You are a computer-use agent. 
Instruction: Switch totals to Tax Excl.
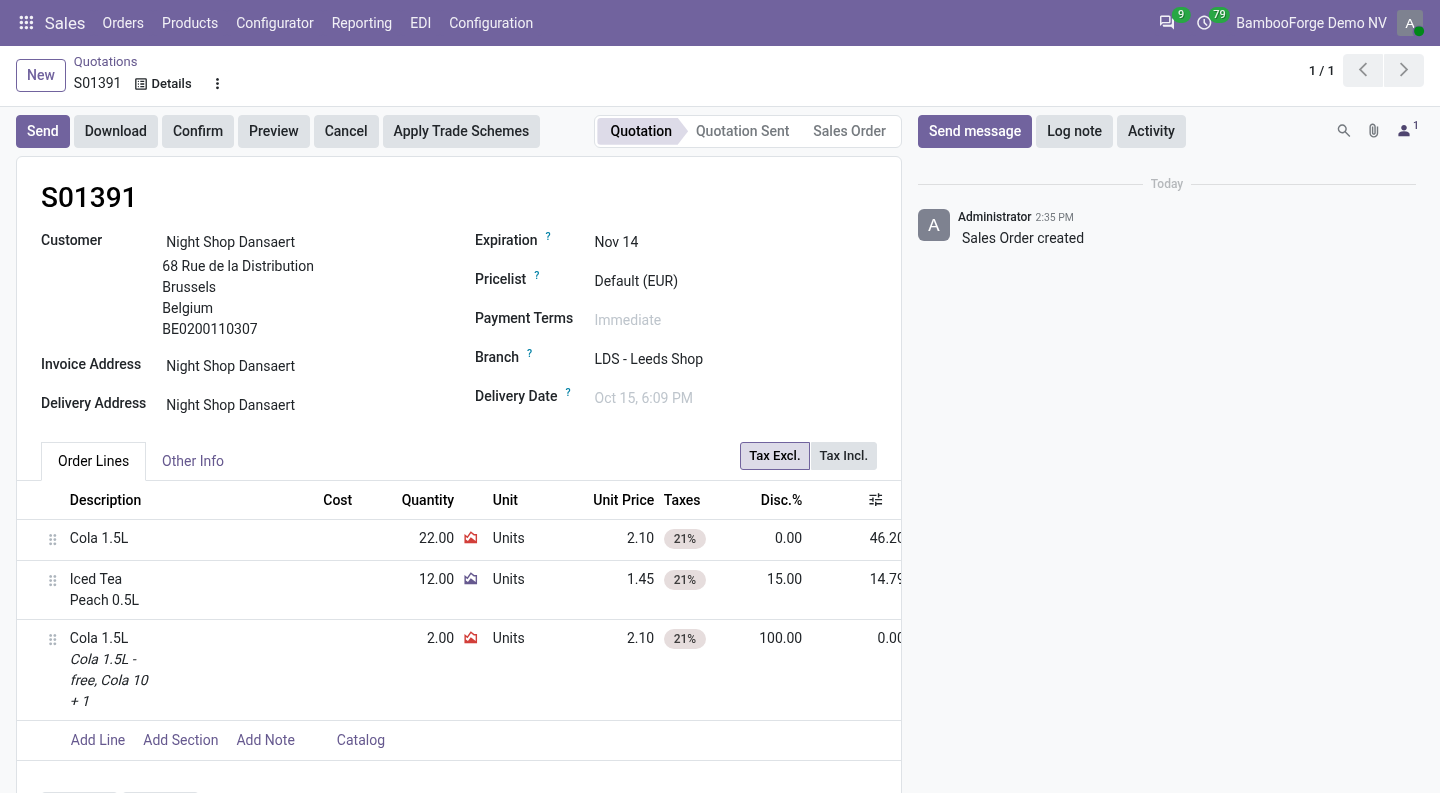[x=775, y=456]
